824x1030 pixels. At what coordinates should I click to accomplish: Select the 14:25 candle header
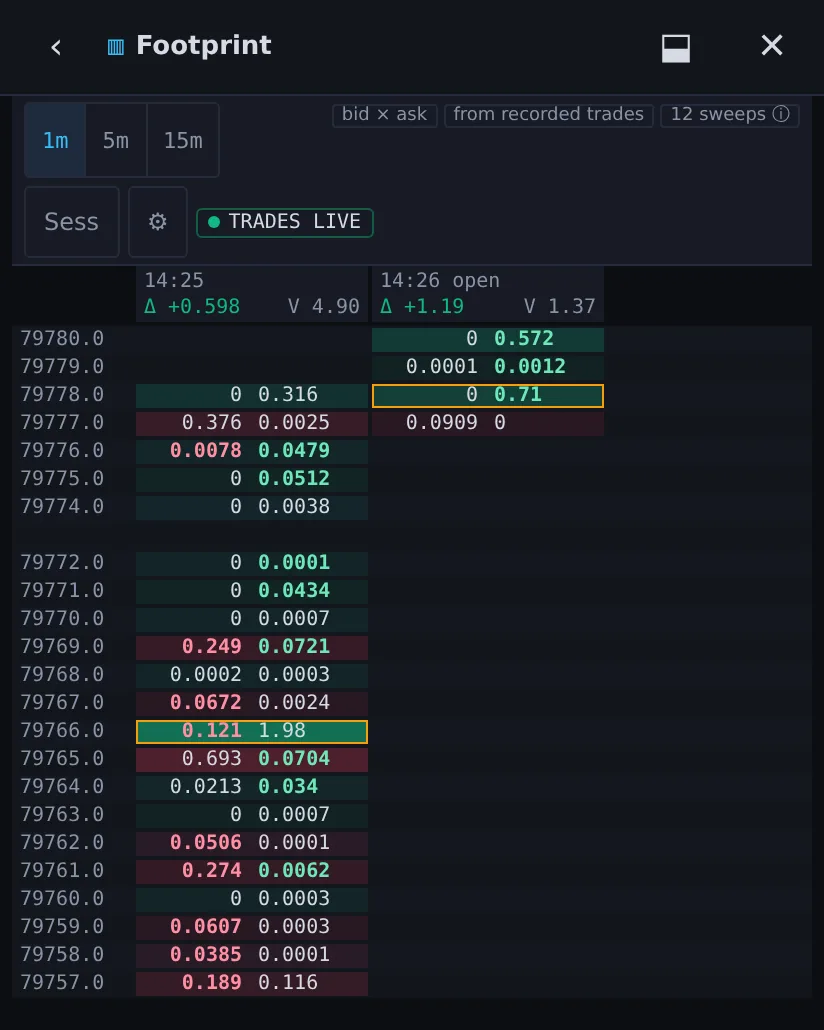tap(252, 294)
